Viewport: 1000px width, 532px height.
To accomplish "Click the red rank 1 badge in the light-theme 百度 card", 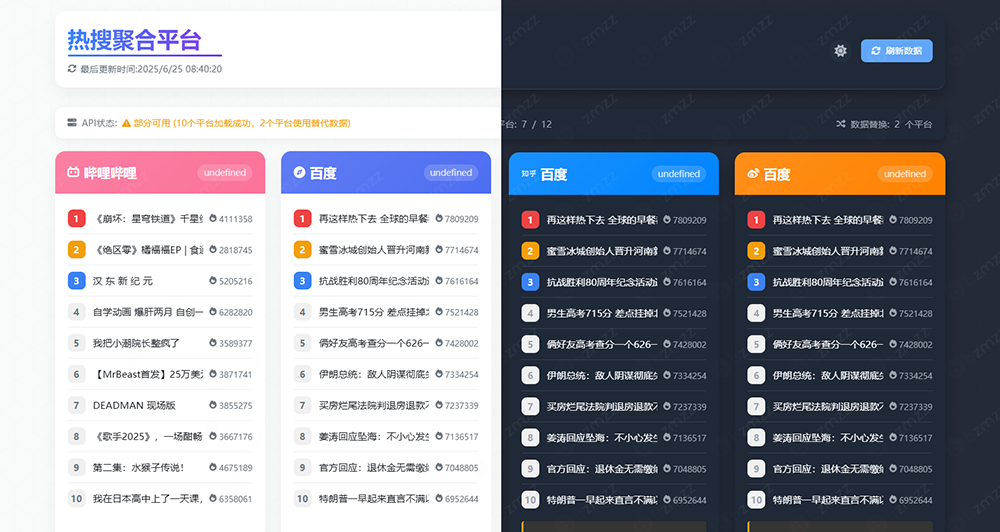I will click(x=302, y=219).
